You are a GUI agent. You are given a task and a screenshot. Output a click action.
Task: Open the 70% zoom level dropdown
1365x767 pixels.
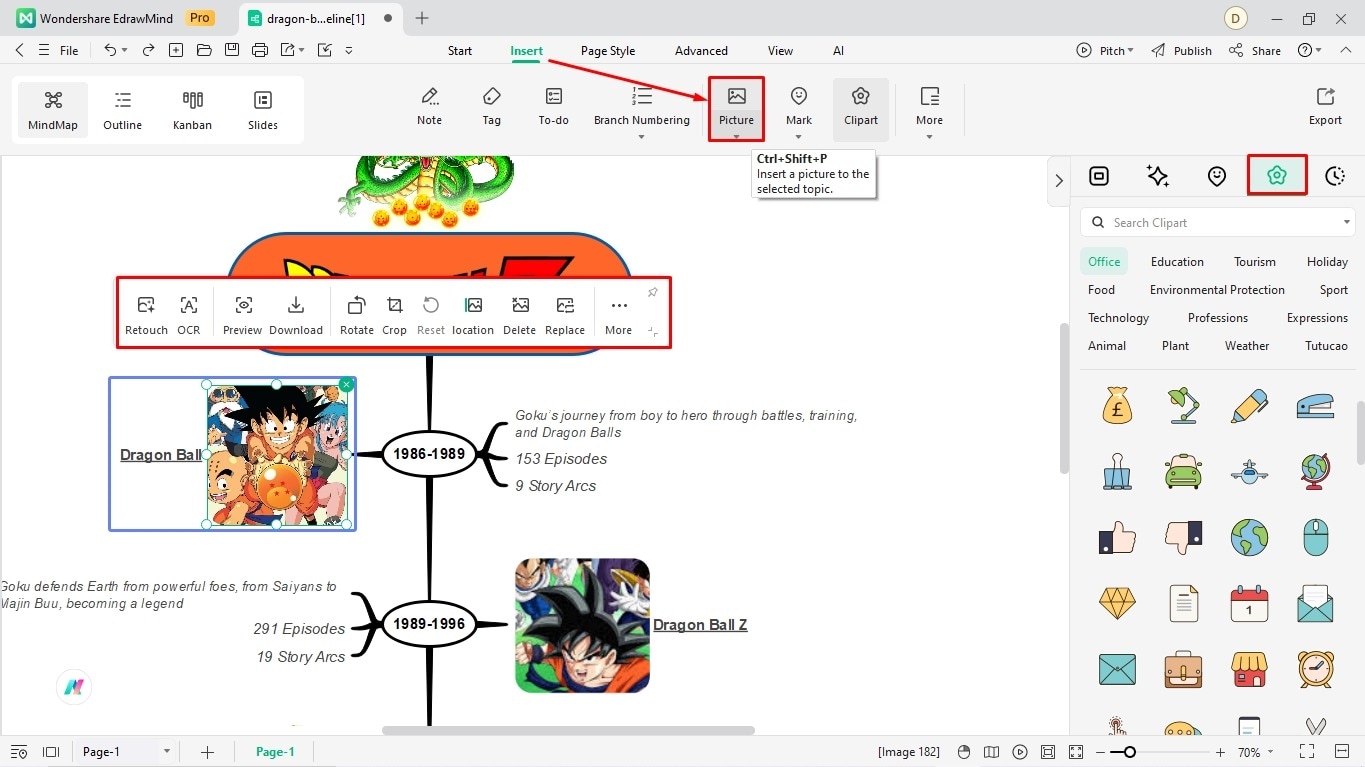click(1256, 752)
